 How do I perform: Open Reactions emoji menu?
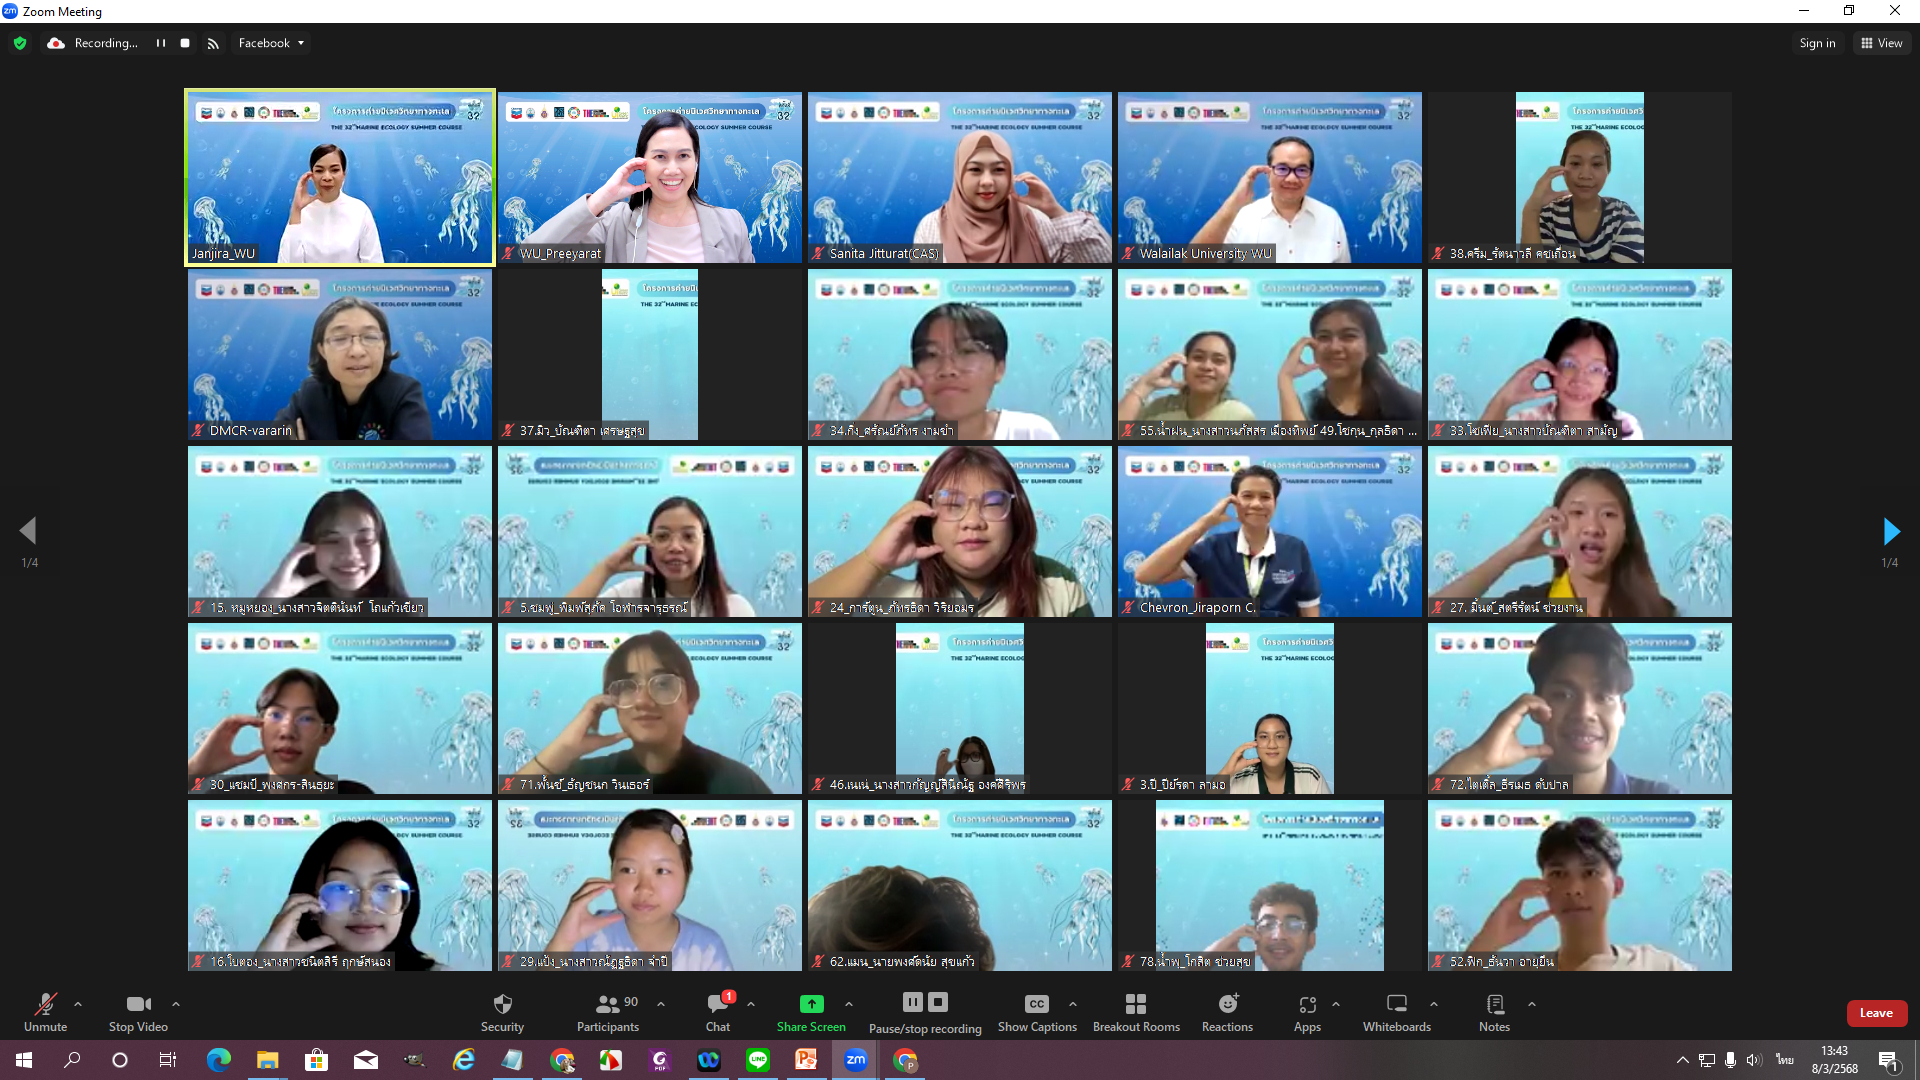(x=1227, y=1004)
